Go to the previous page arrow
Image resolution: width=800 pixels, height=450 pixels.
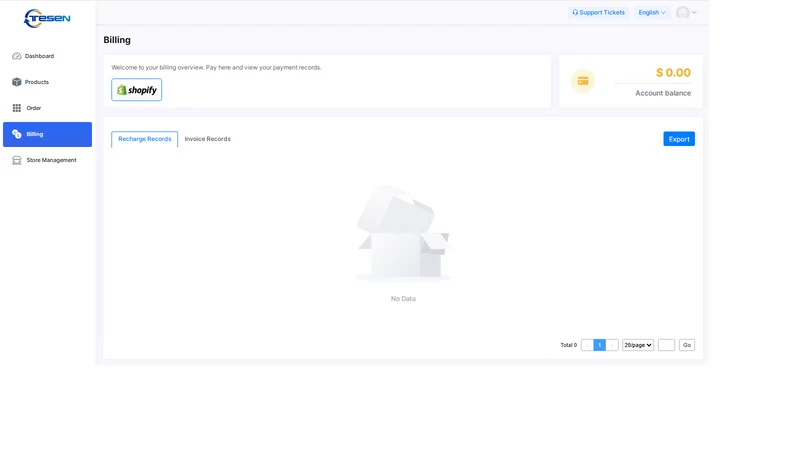coord(587,345)
